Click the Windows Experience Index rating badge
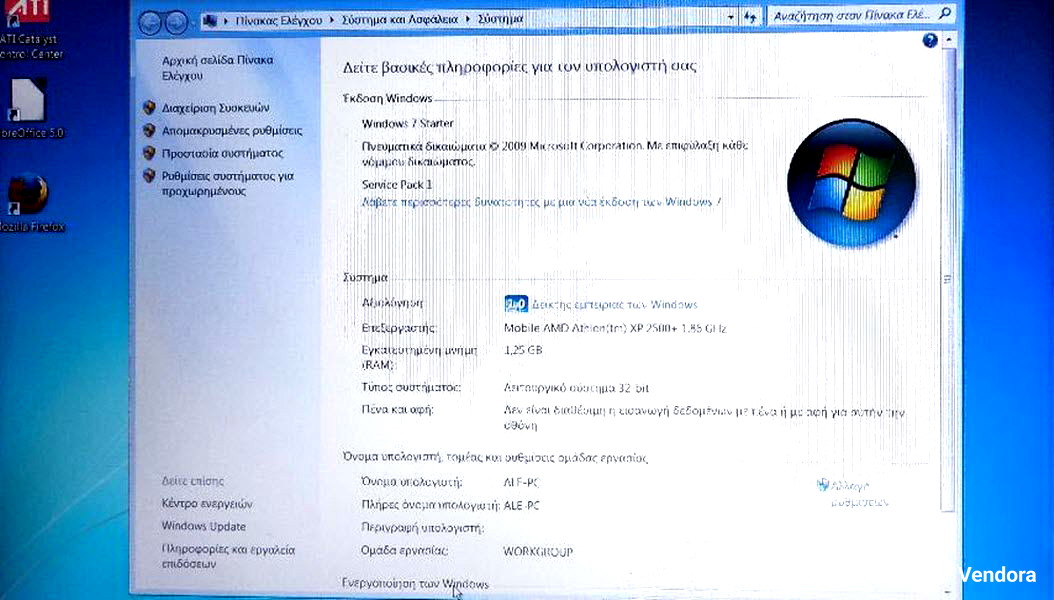The height and width of the screenshot is (600, 1054). coord(515,304)
